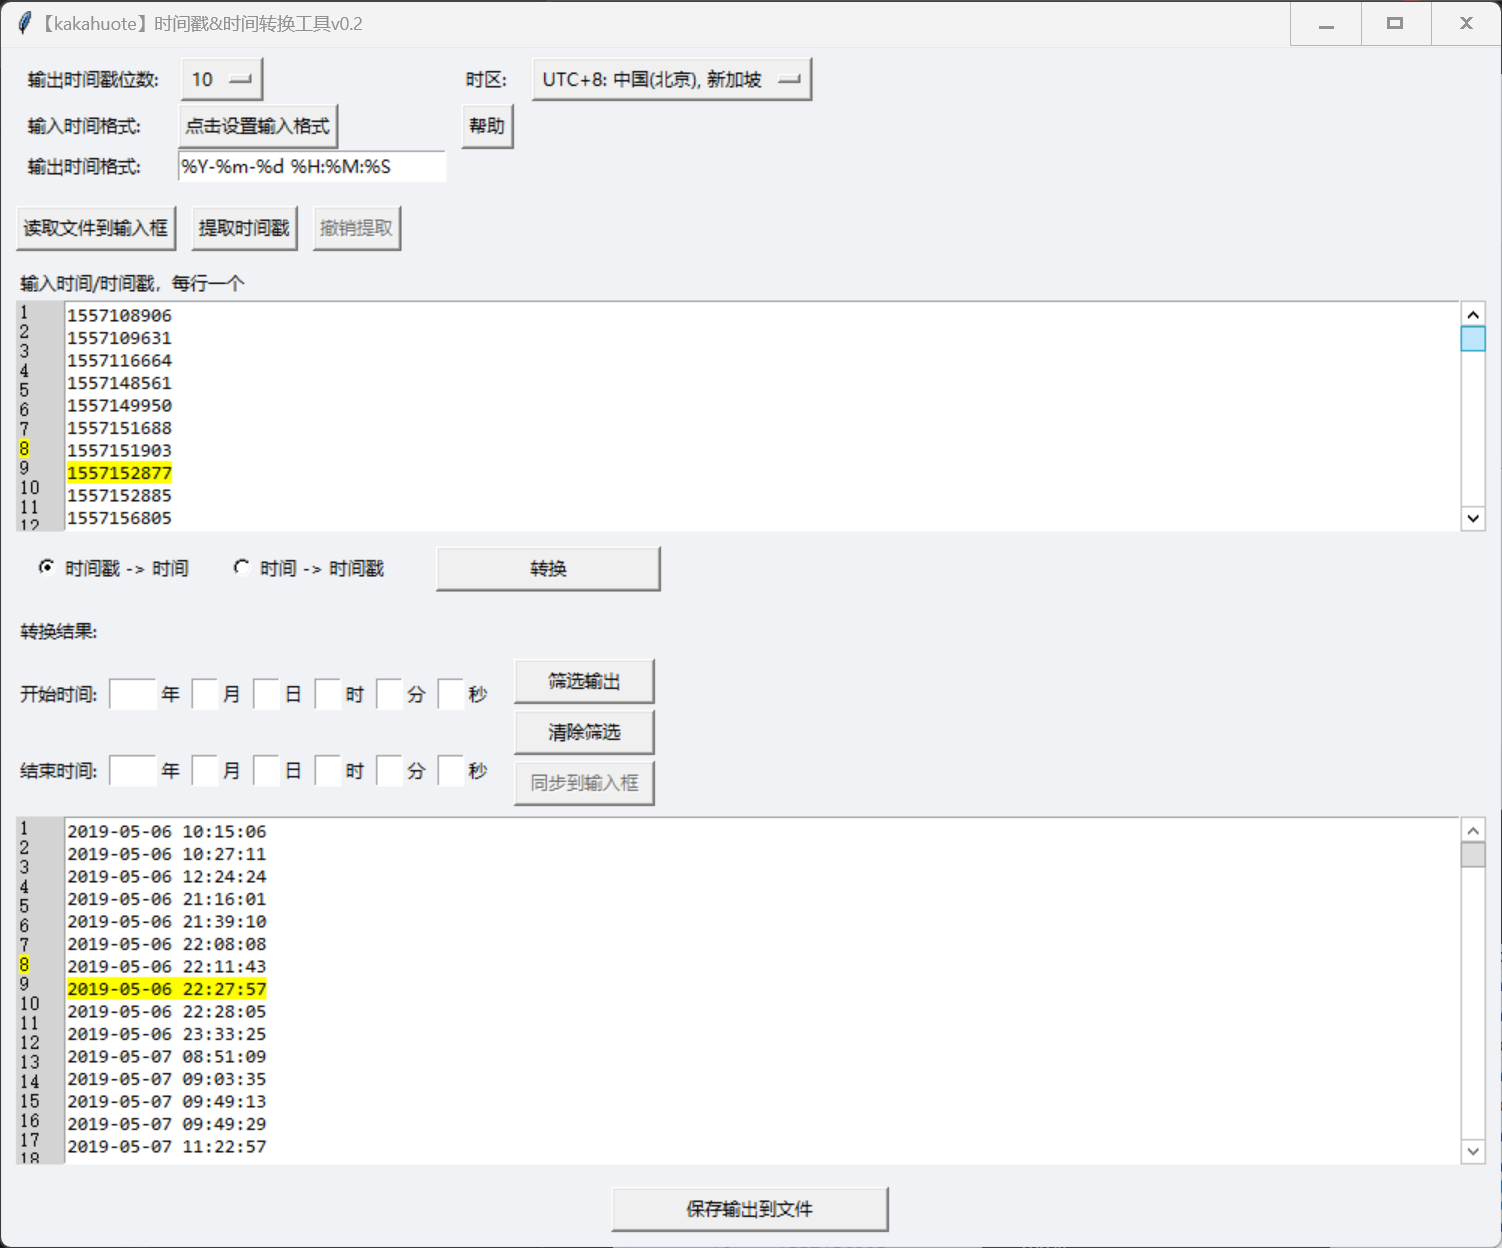Click highlighted timestamp 1557152877 in input list

119,474
